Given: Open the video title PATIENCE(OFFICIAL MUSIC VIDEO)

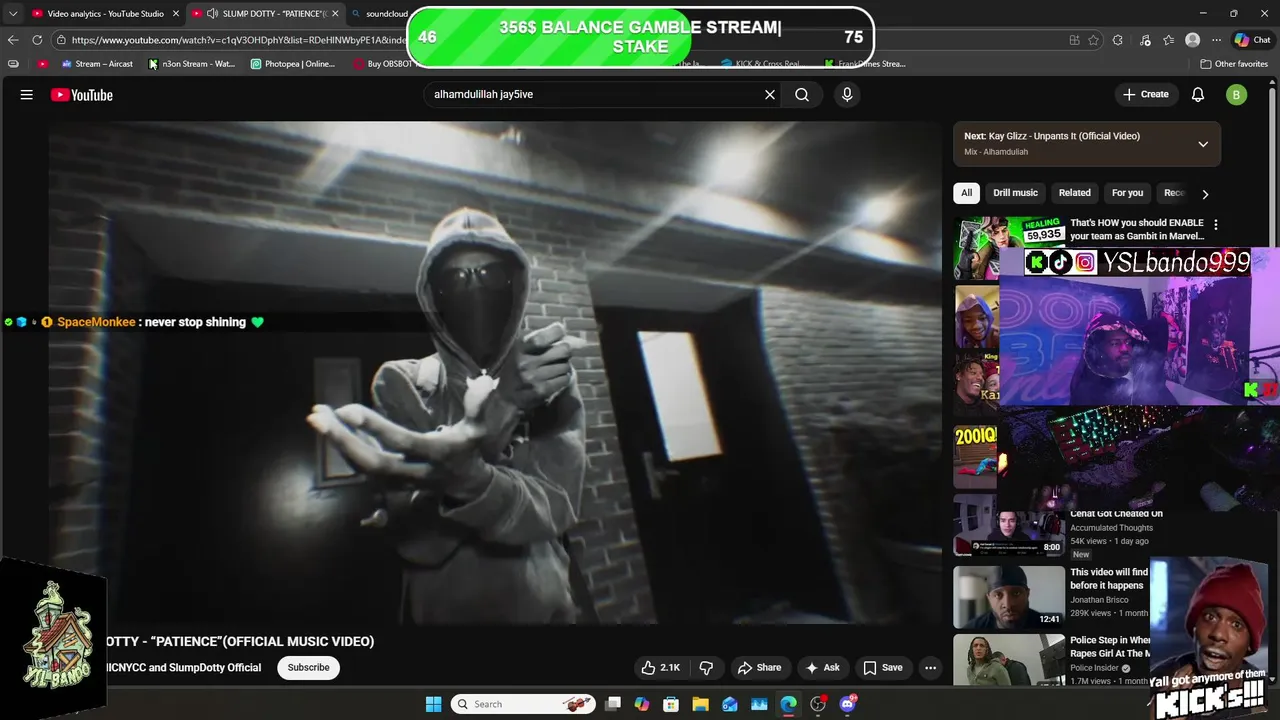Looking at the screenshot, I should pyautogui.click(x=240, y=642).
